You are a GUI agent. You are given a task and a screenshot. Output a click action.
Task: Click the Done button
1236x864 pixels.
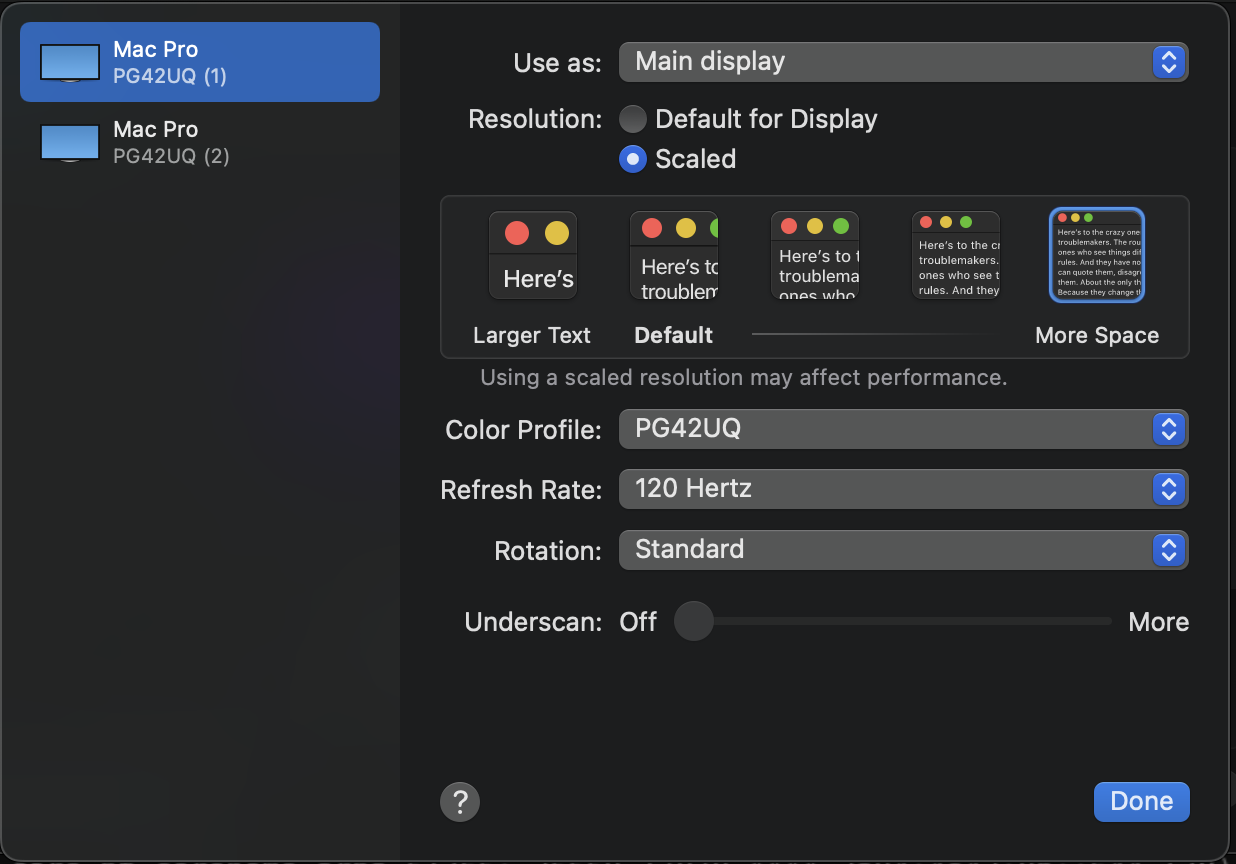pos(1141,801)
